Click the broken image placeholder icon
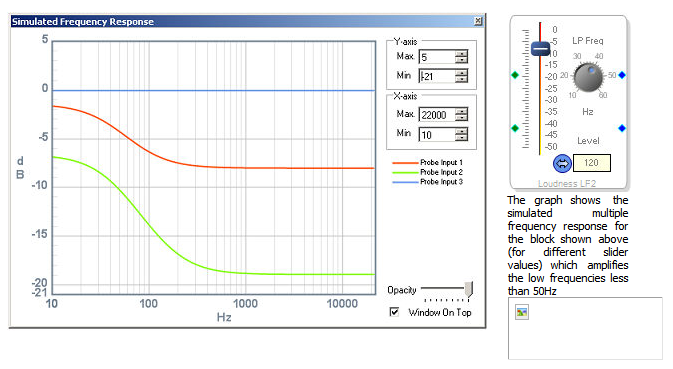The image size is (673, 369). [522, 312]
